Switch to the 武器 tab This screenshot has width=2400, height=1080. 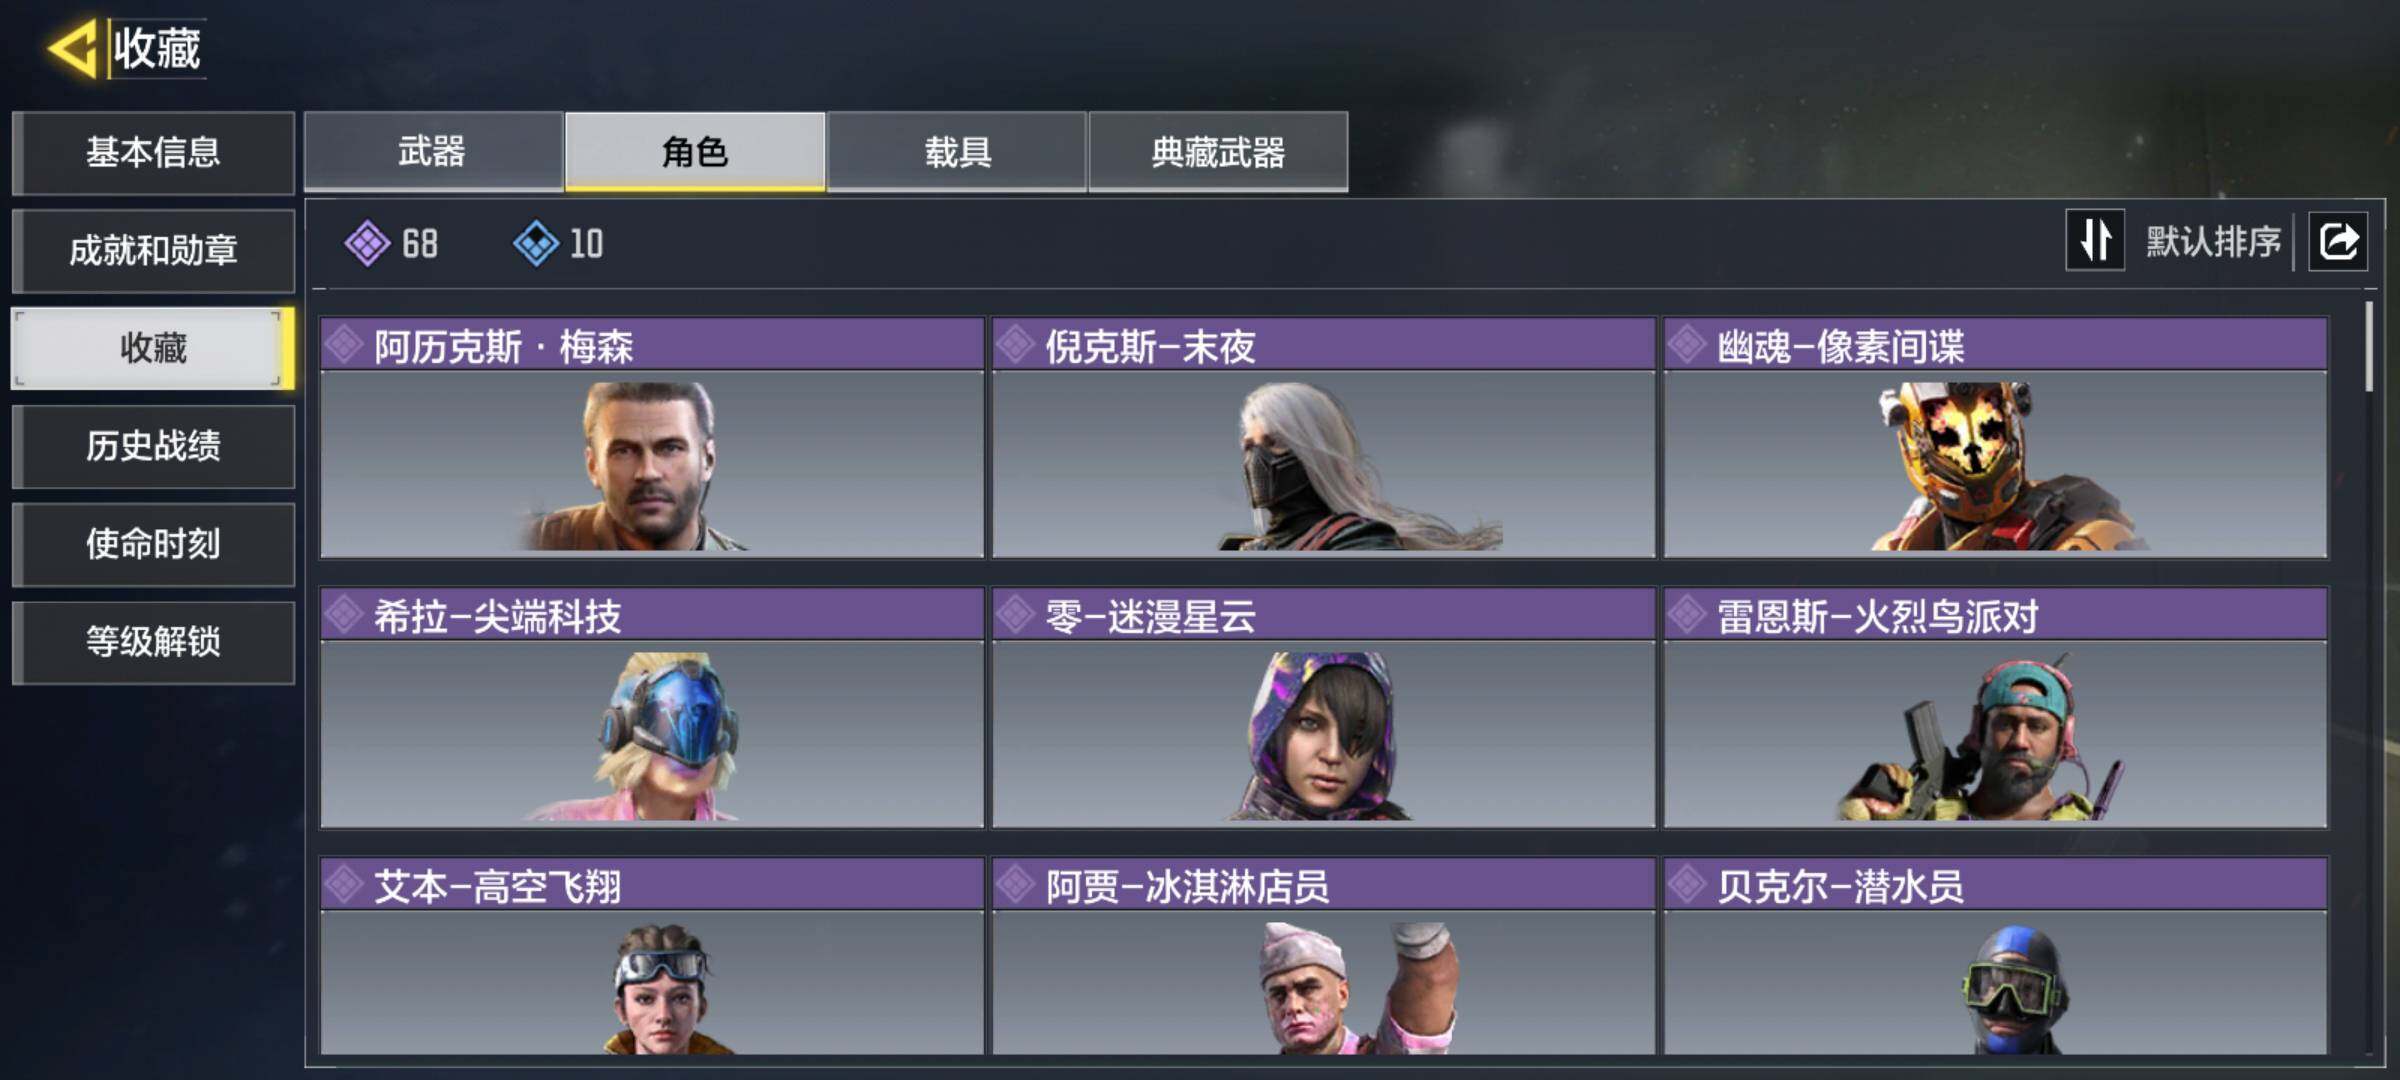[x=432, y=151]
